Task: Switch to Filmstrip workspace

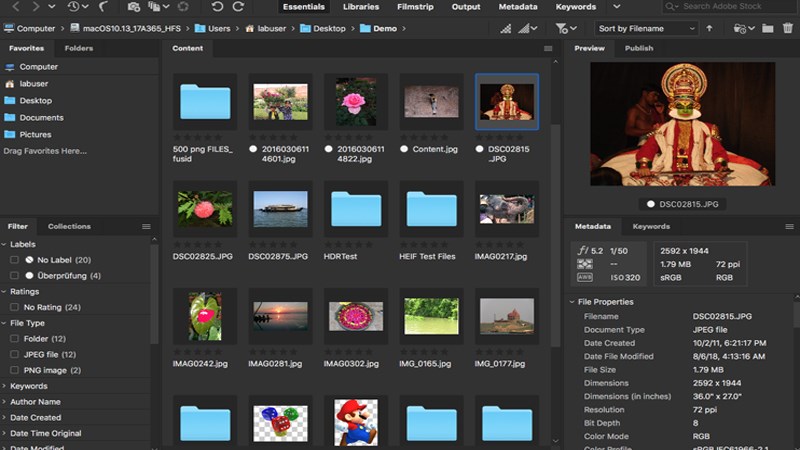Action: [x=415, y=7]
